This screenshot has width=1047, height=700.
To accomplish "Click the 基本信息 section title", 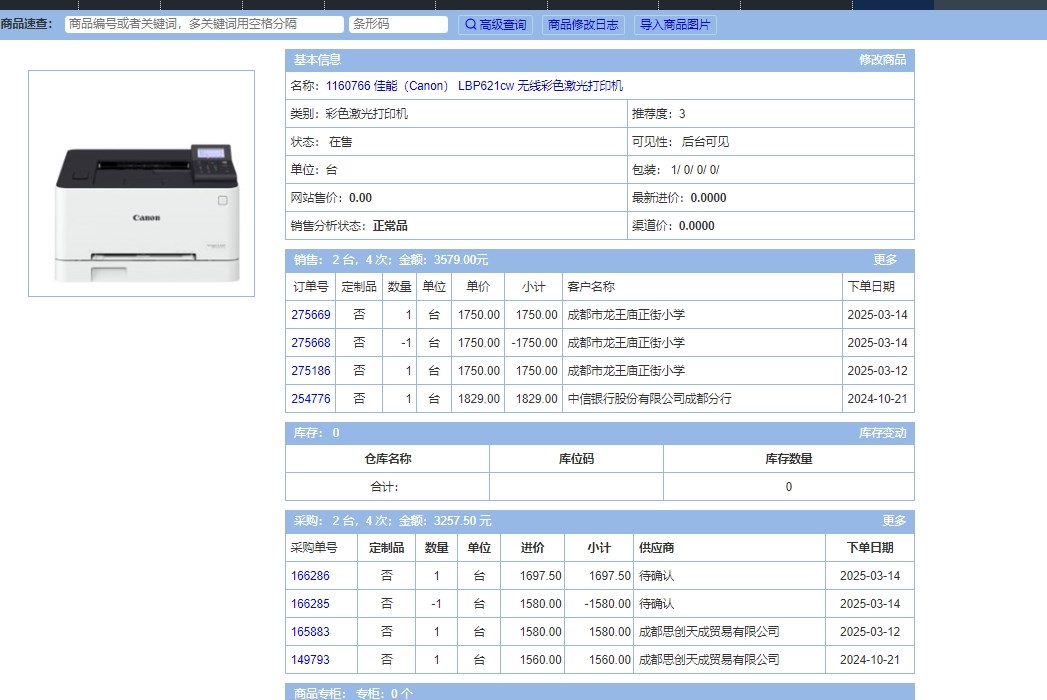I will pyautogui.click(x=317, y=60).
